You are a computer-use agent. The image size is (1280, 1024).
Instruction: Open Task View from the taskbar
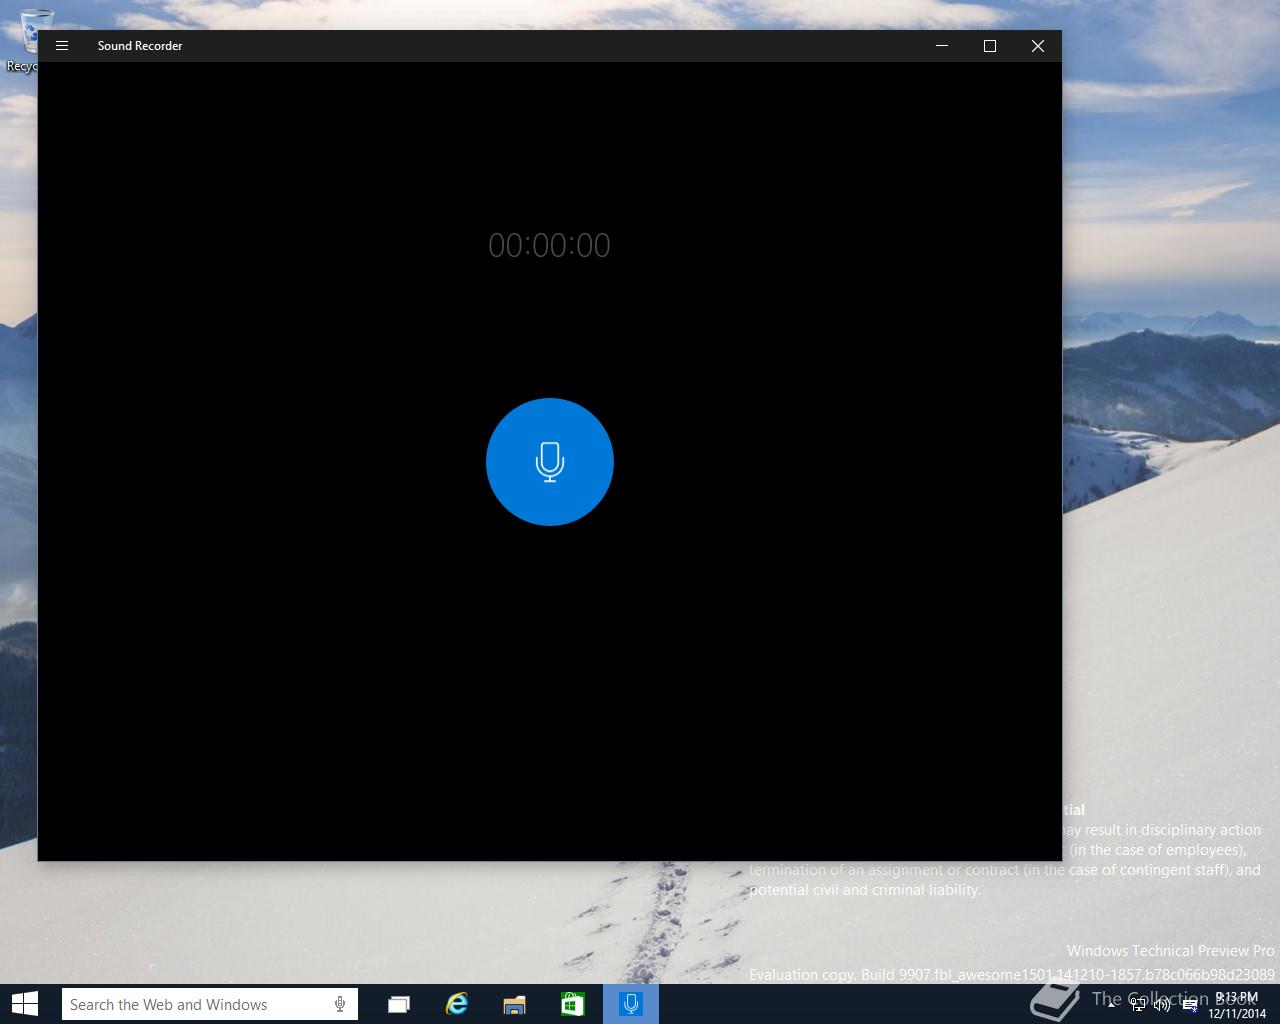[x=399, y=1004]
